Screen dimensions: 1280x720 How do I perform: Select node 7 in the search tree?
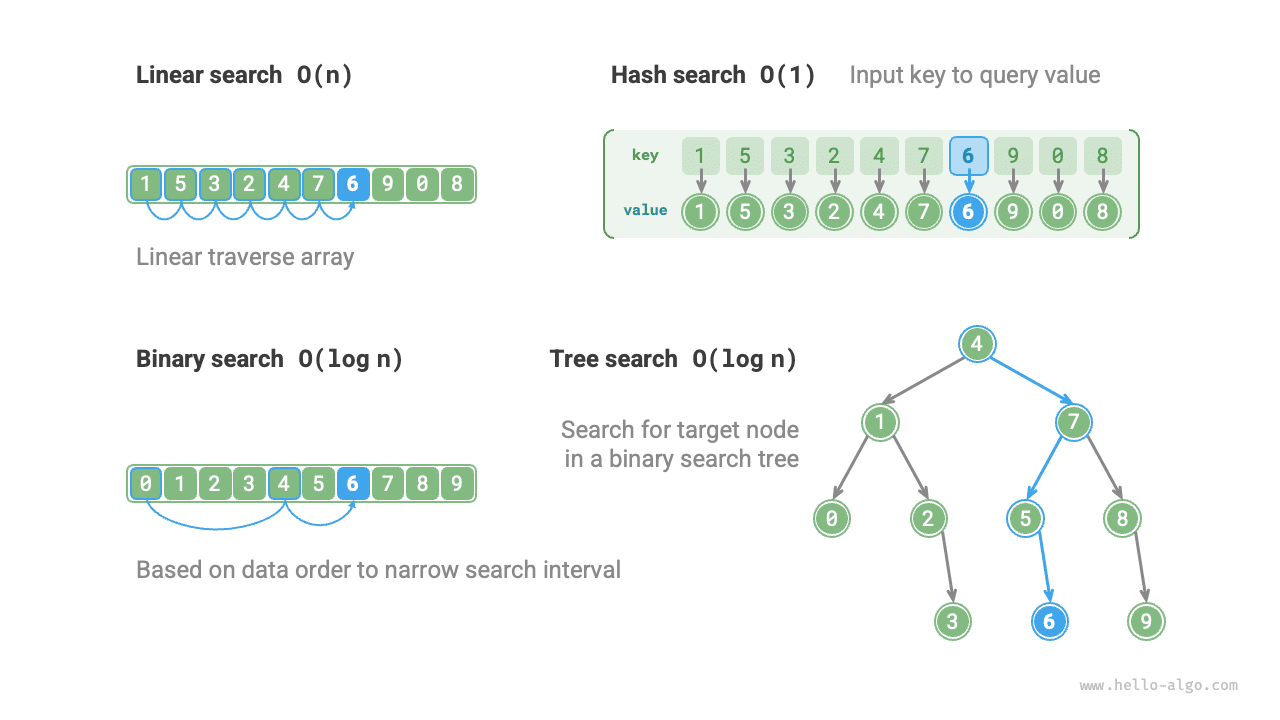click(1073, 422)
